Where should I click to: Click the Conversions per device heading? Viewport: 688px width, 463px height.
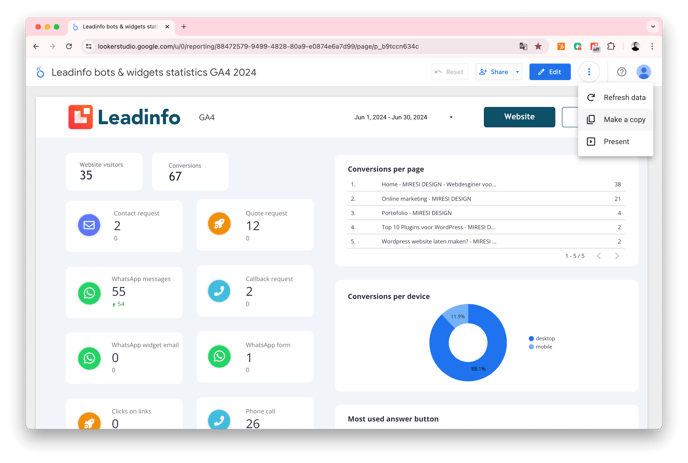pyautogui.click(x=388, y=296)
